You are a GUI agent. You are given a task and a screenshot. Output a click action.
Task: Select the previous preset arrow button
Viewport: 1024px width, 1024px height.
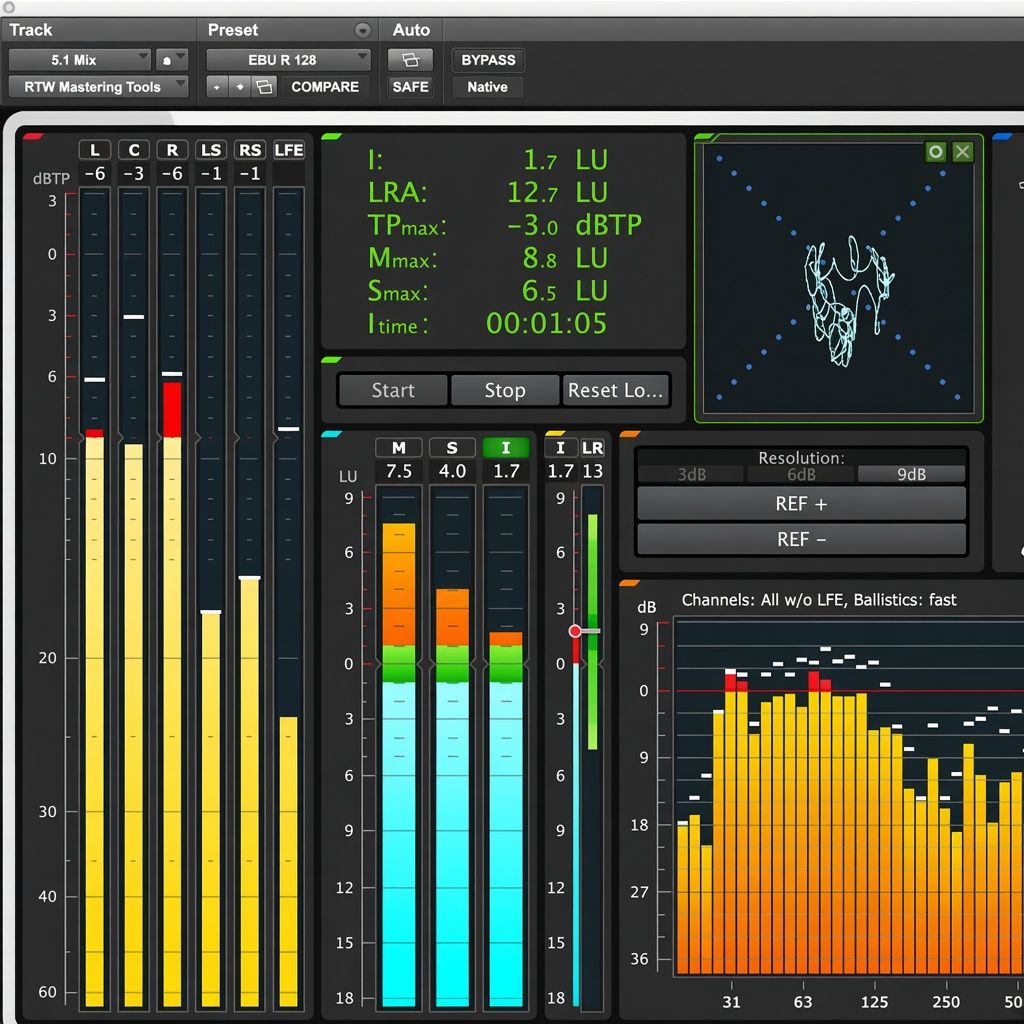217,87
